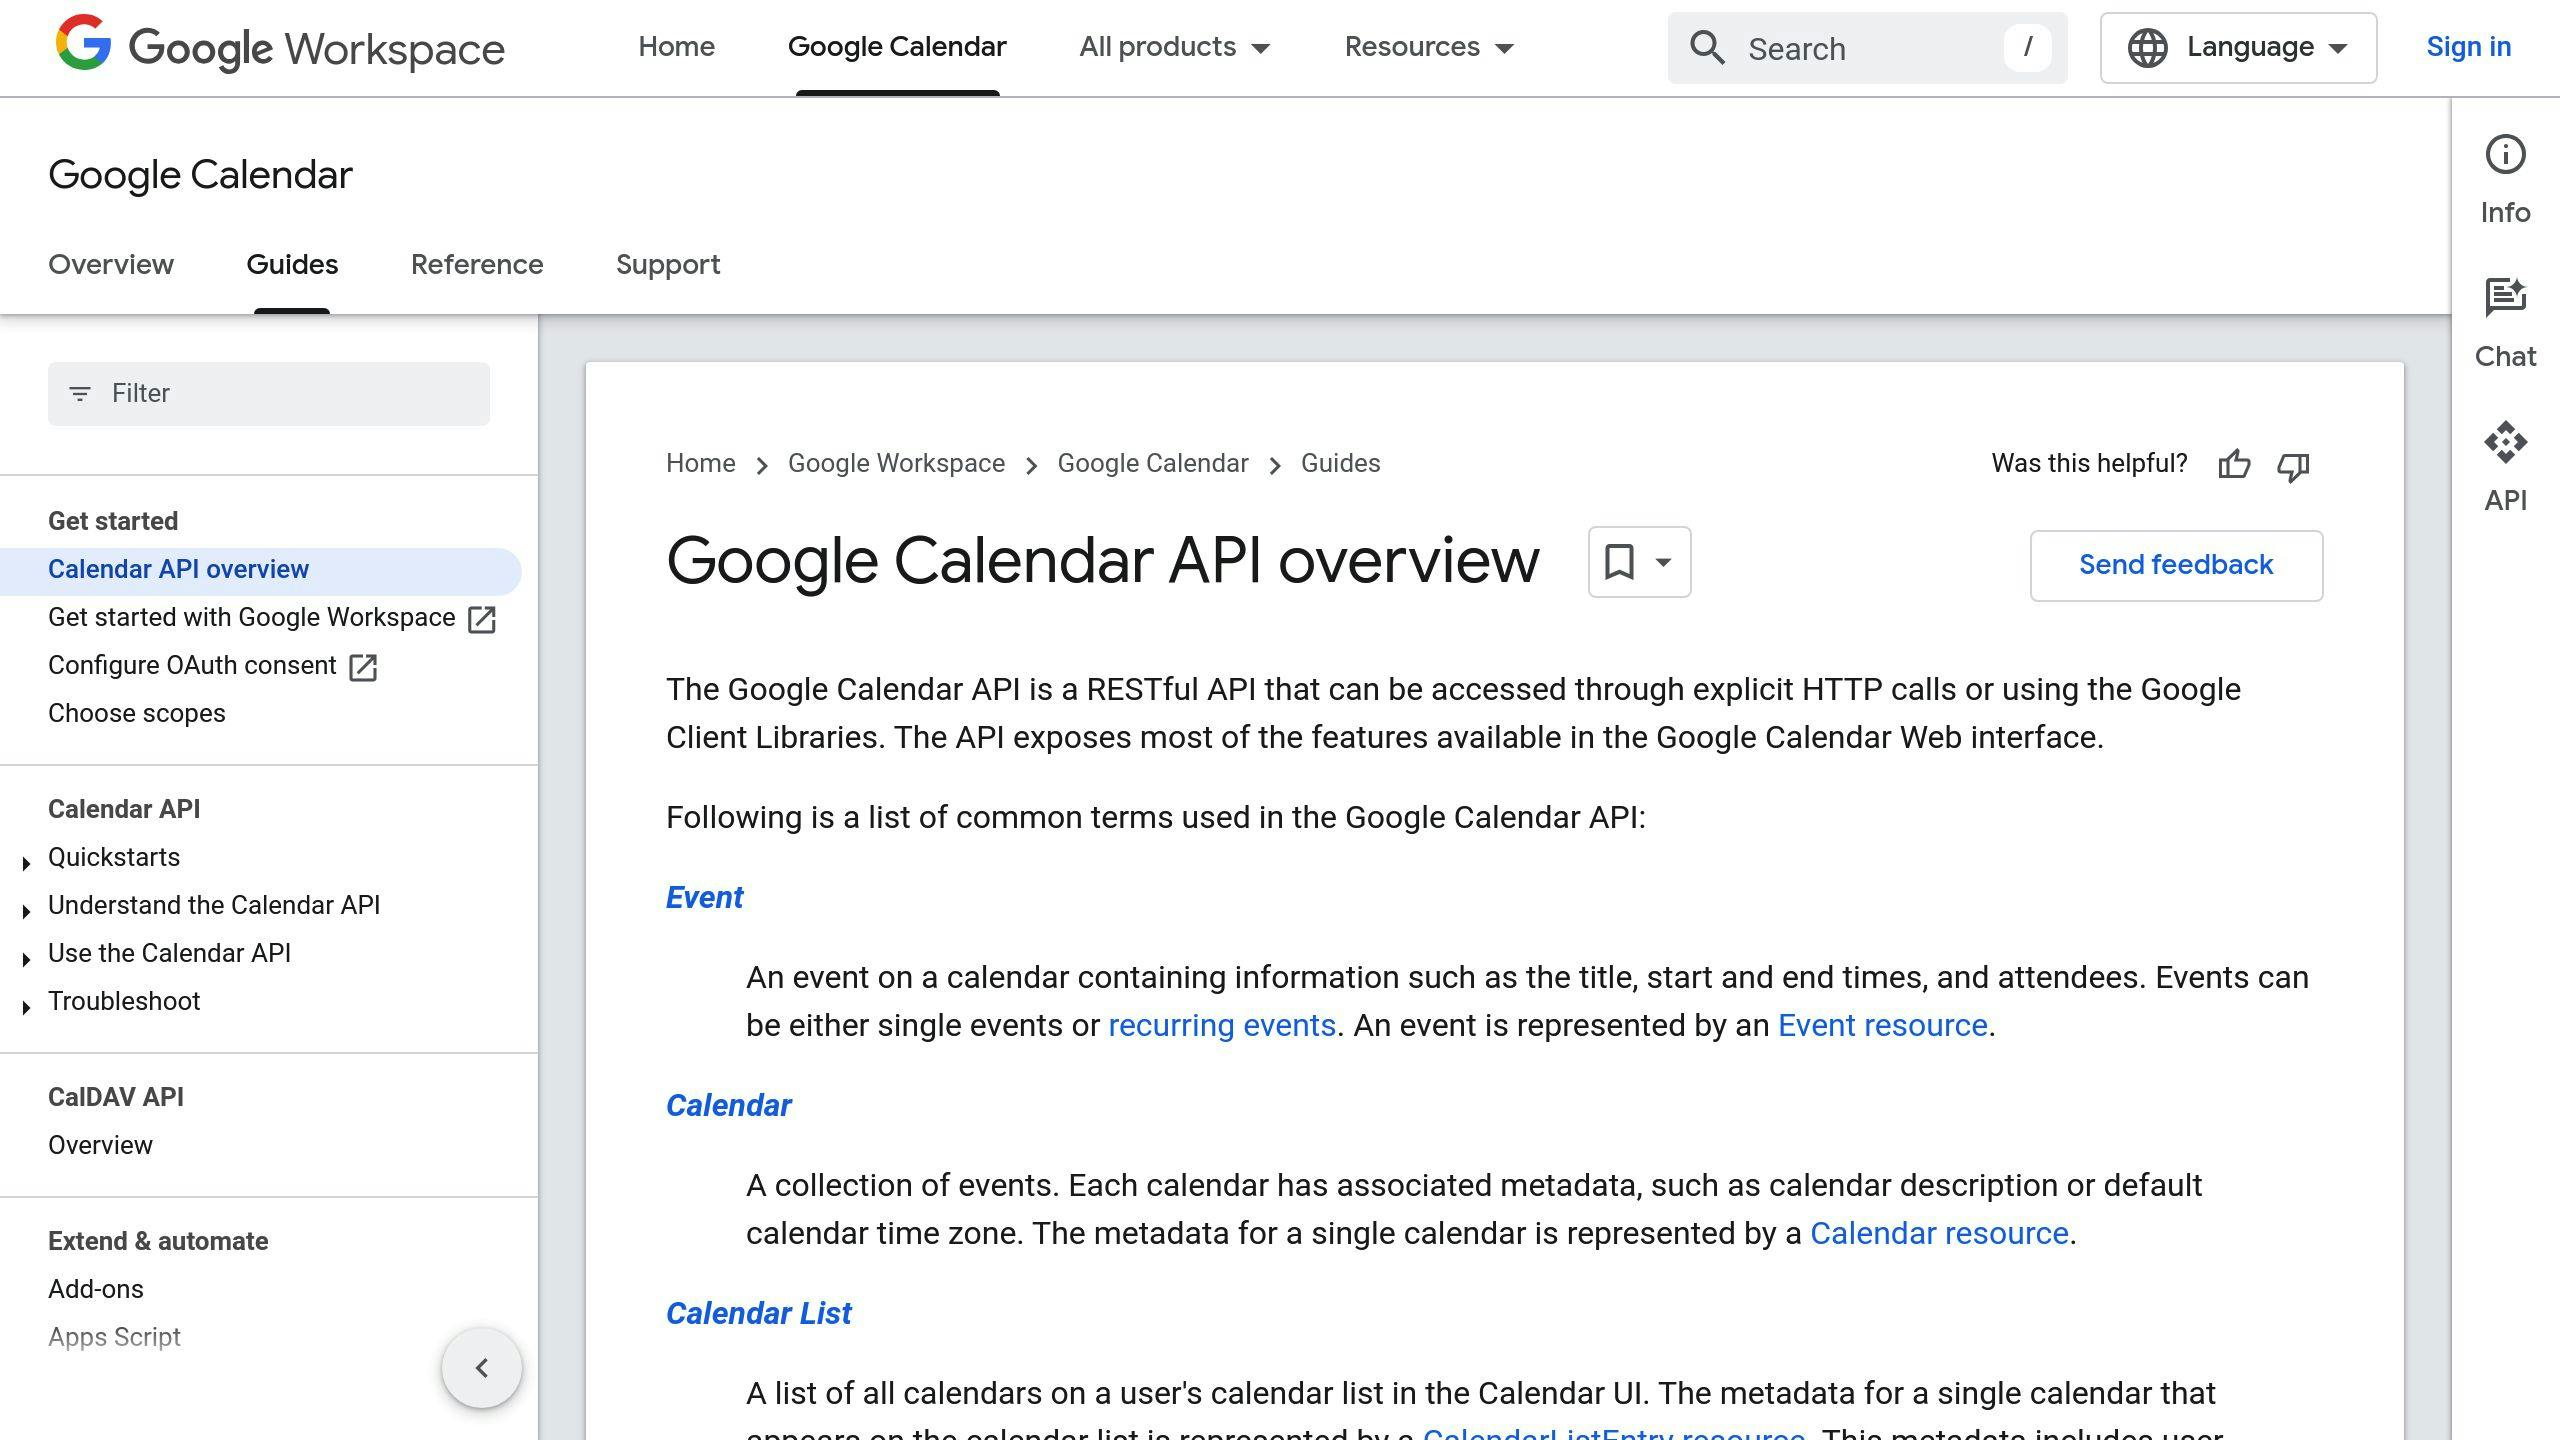The image size is (2560, 1440).
Task: Click external-link icon next to Configure OAuth consent
Action: [x=363, y=667]
